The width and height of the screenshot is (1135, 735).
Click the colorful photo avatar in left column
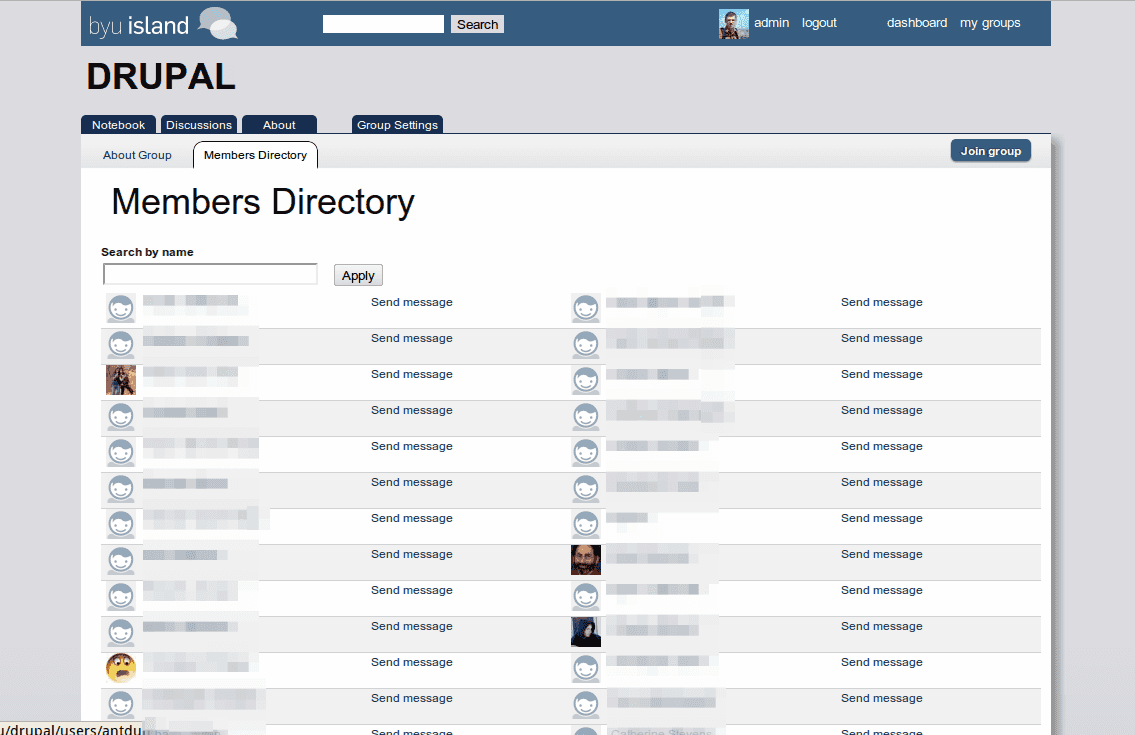tap(121, 380)
